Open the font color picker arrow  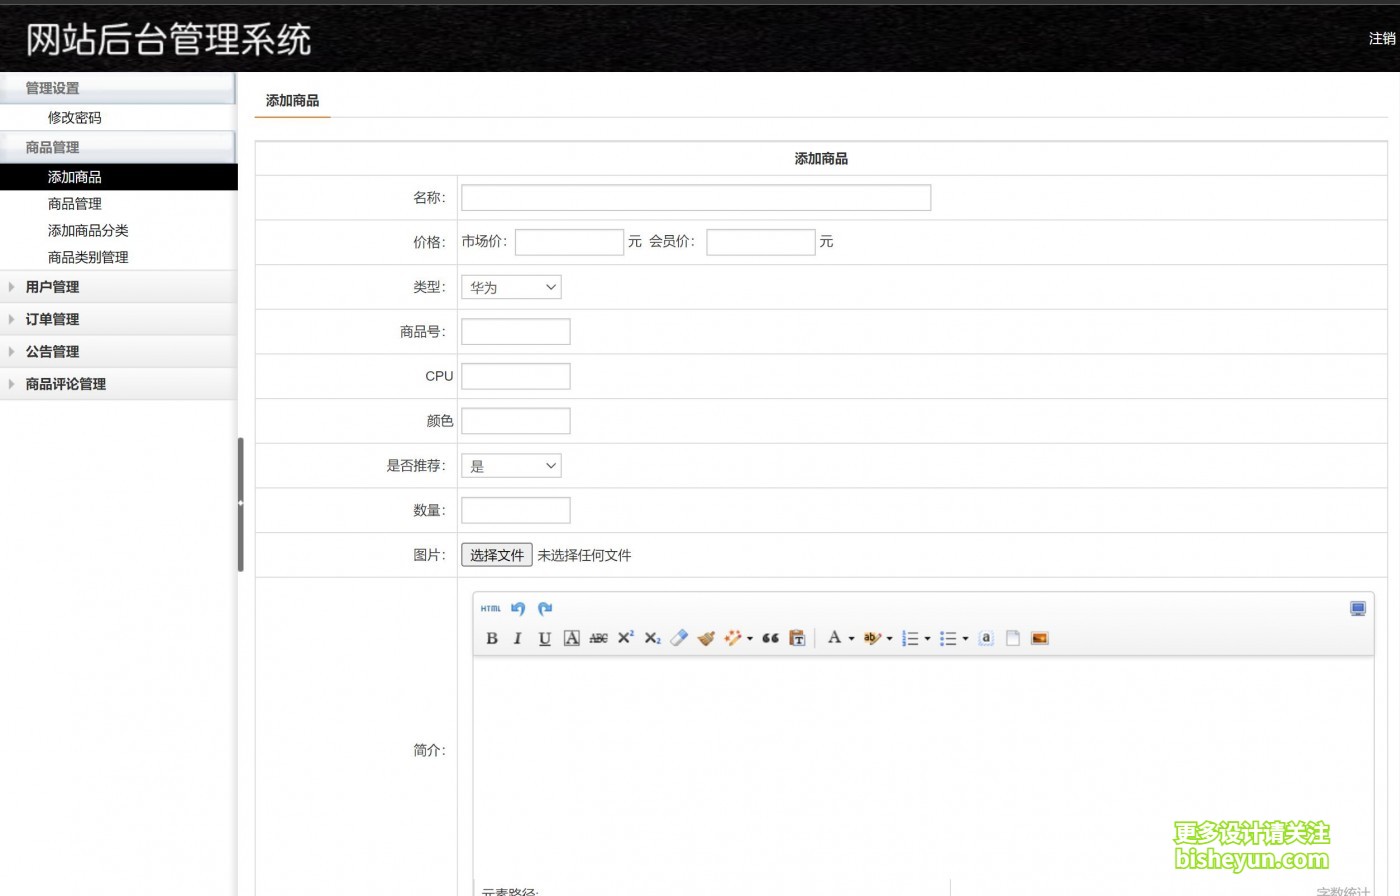851,639
